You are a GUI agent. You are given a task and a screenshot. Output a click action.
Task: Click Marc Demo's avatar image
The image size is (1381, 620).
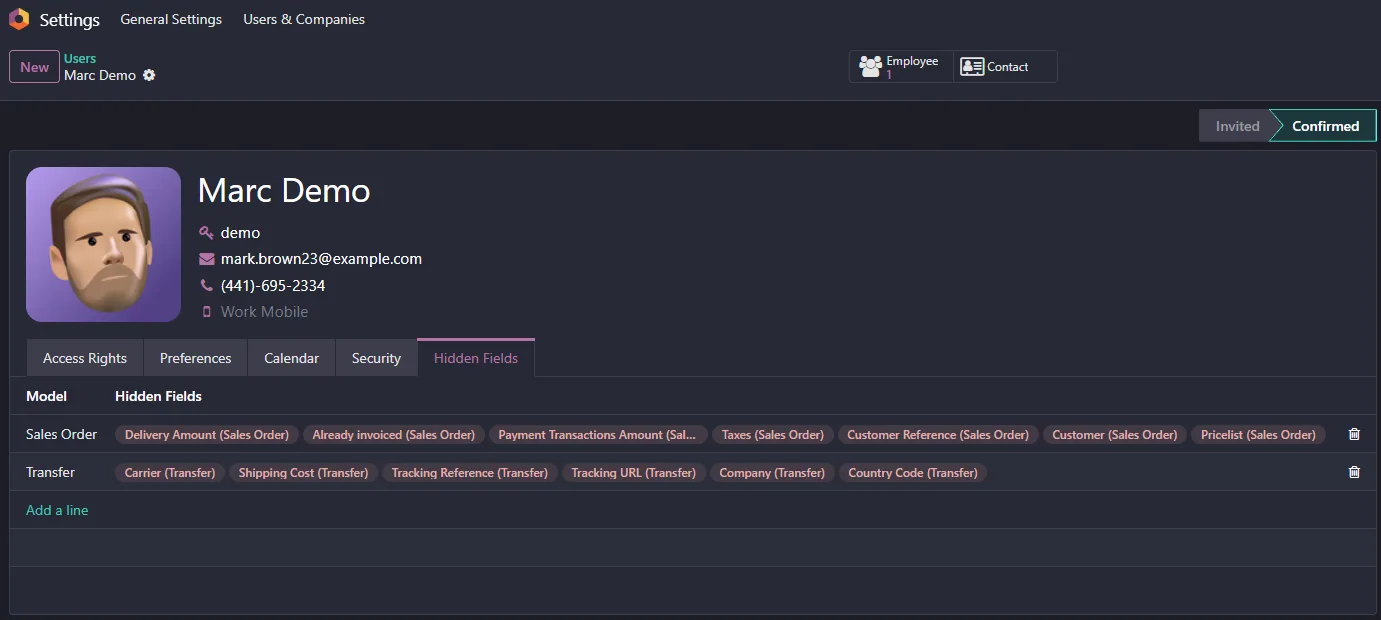103,245
